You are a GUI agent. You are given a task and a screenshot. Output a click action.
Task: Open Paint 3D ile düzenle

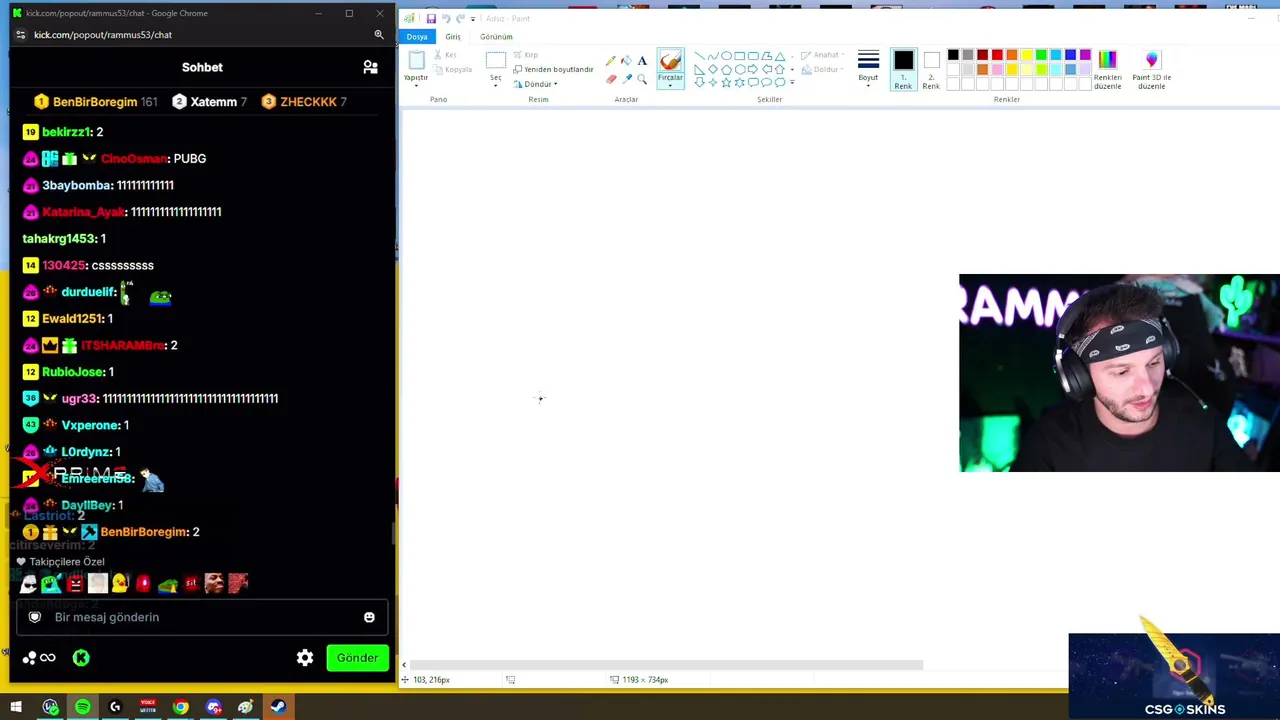pyautogui.click(x=1151, y=69)
